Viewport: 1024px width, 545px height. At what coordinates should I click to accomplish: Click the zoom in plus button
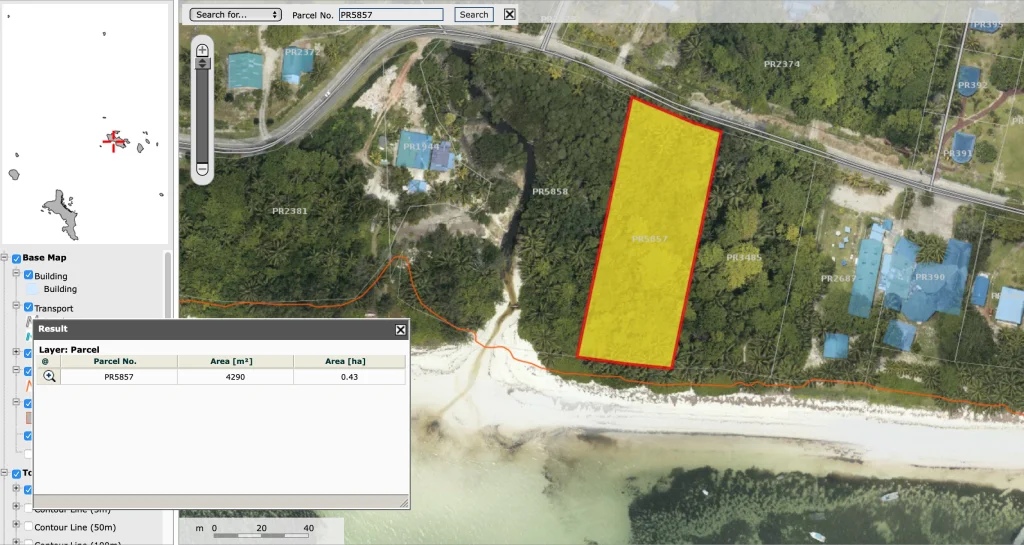202,49
